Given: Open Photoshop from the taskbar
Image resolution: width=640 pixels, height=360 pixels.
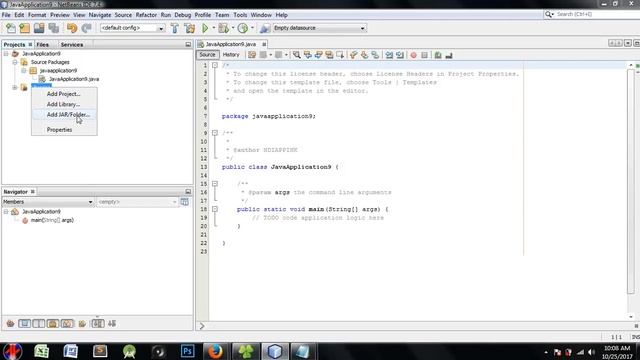Looking at the screenshot, I should click(188, 351).
